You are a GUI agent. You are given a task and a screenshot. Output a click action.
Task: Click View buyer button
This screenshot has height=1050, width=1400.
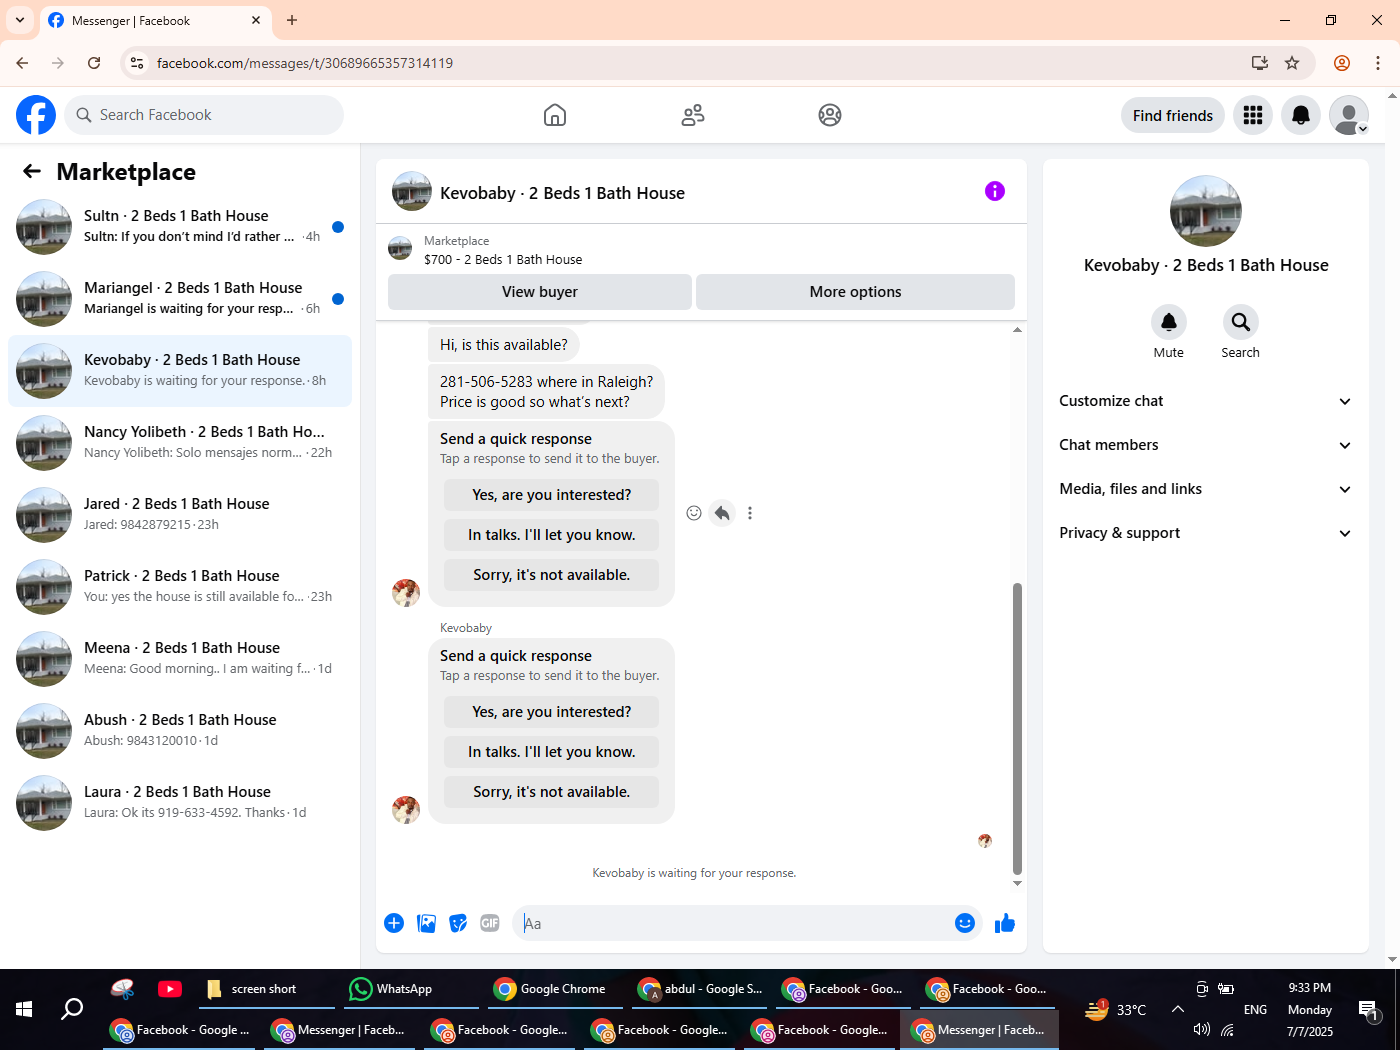point(540,292)
